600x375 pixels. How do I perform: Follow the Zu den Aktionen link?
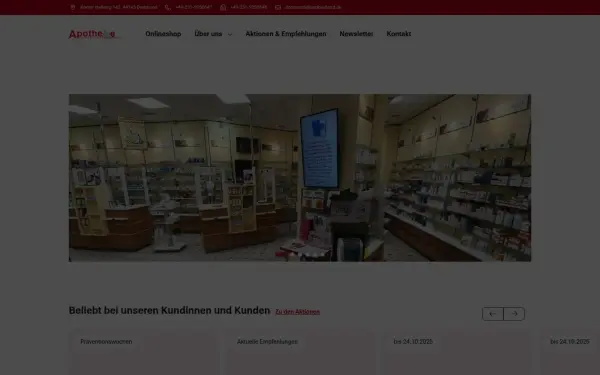(298, 312)
